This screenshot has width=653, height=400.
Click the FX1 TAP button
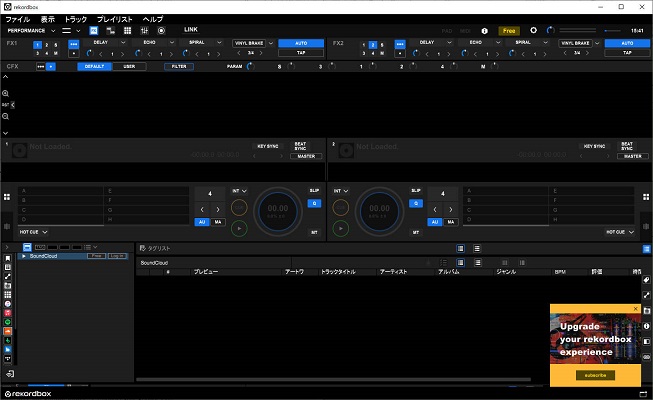pyautogui.click(x=301, y=53)
